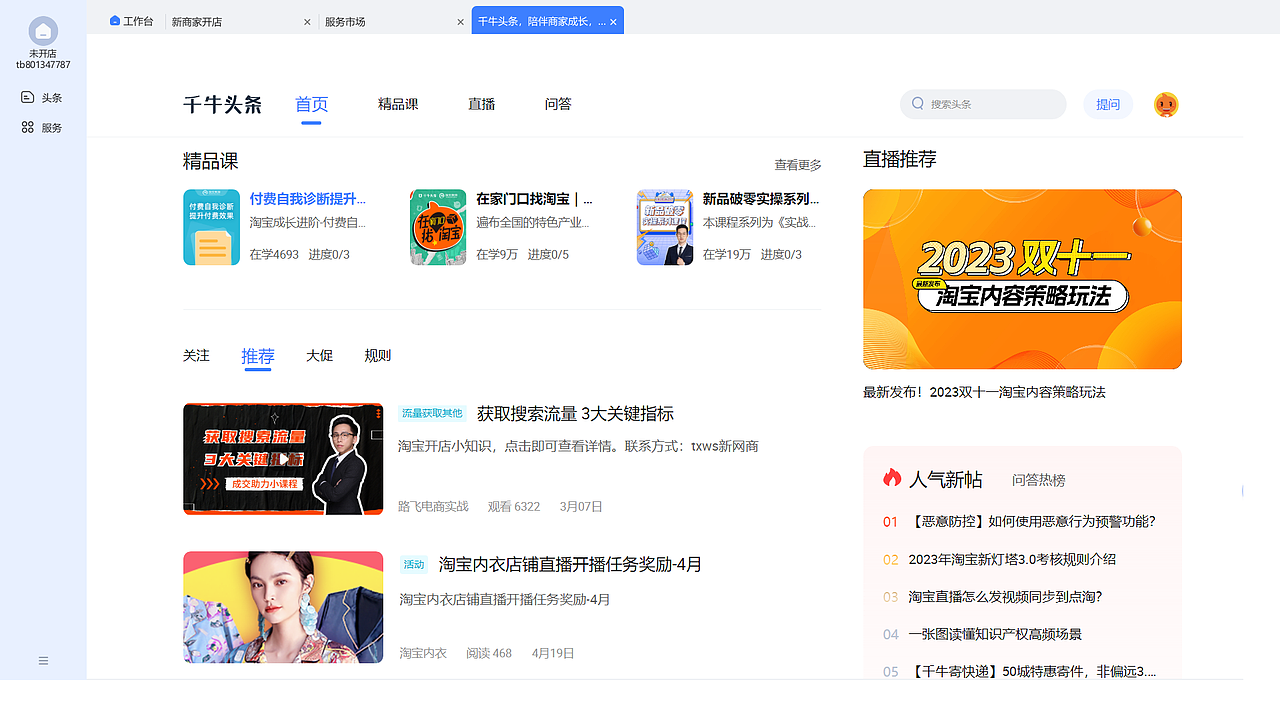
Task: Open the profile avatar next to 提问
Action: [x=1165, y=103]
